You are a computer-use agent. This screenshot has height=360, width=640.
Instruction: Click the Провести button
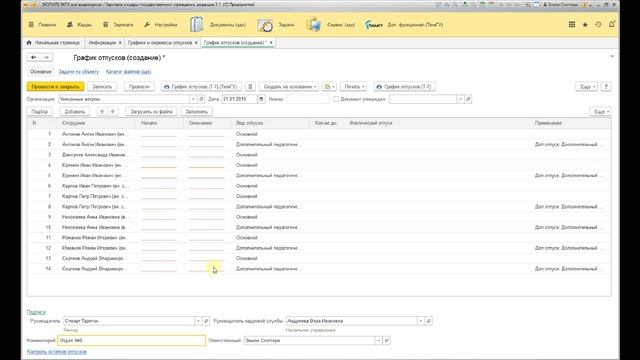[139, 87]
